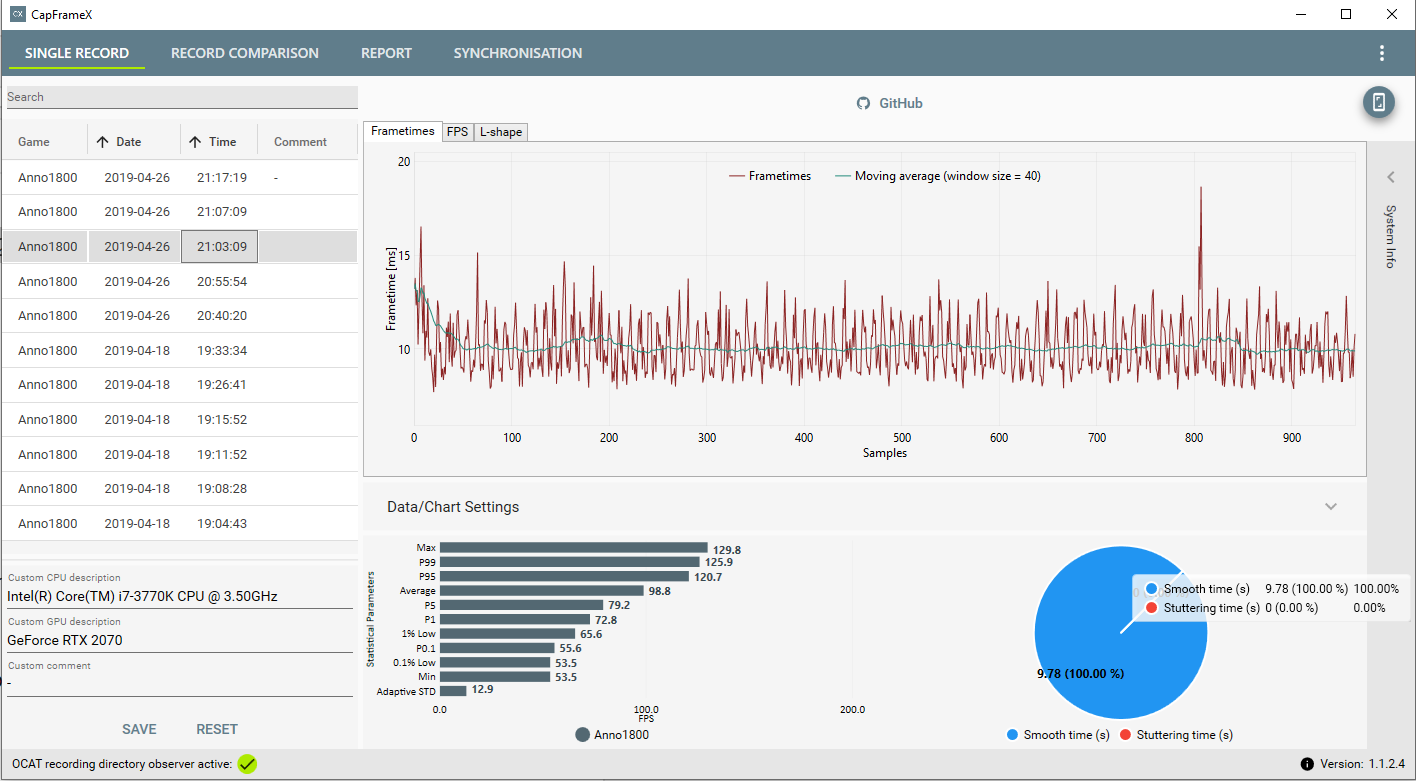This screenshot has width=1416, height=781.
Task: Click in the Search field
Action: [x=181, y=97]
